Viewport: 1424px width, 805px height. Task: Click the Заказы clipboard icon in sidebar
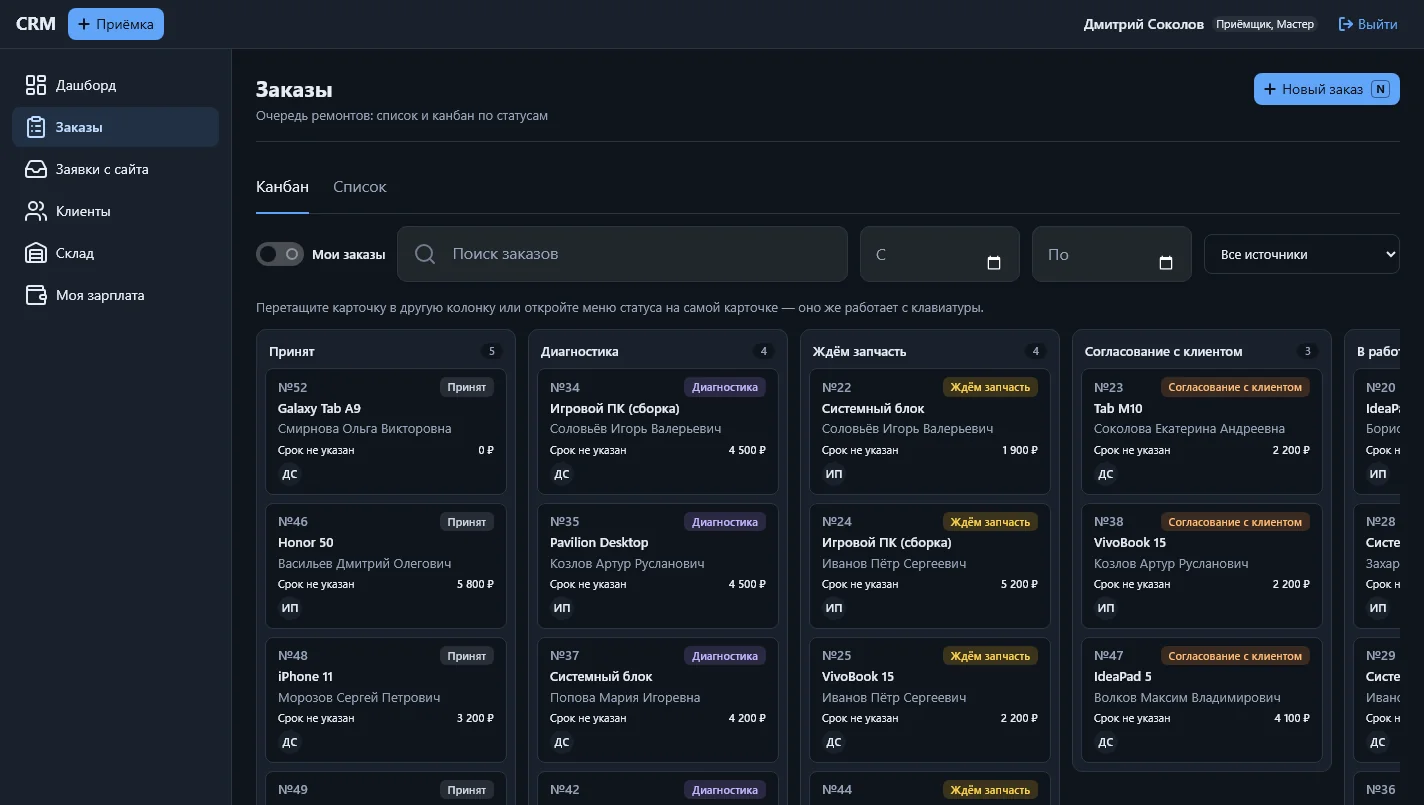click(36, 127)
